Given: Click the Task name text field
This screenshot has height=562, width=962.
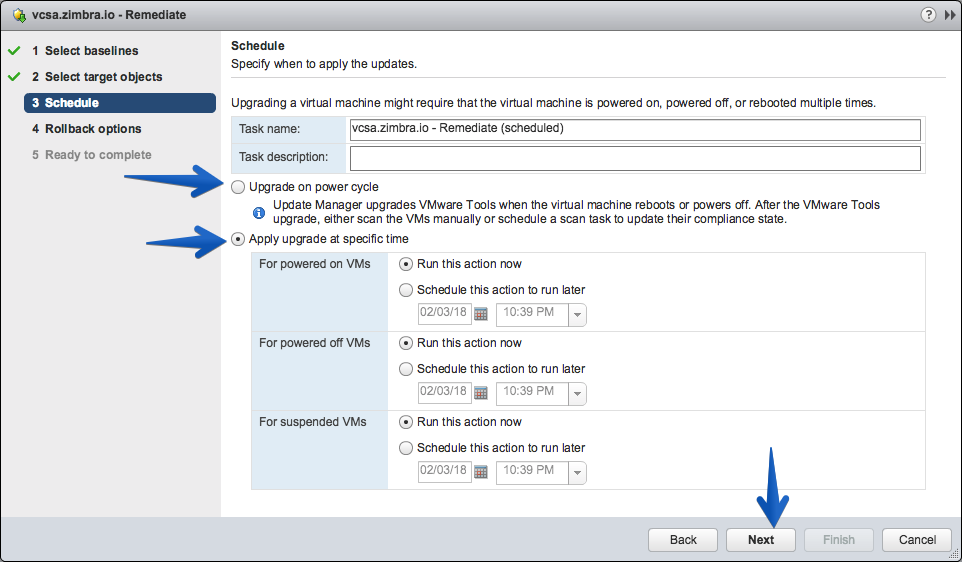Looking at the screenshot, I should (635, 129).
